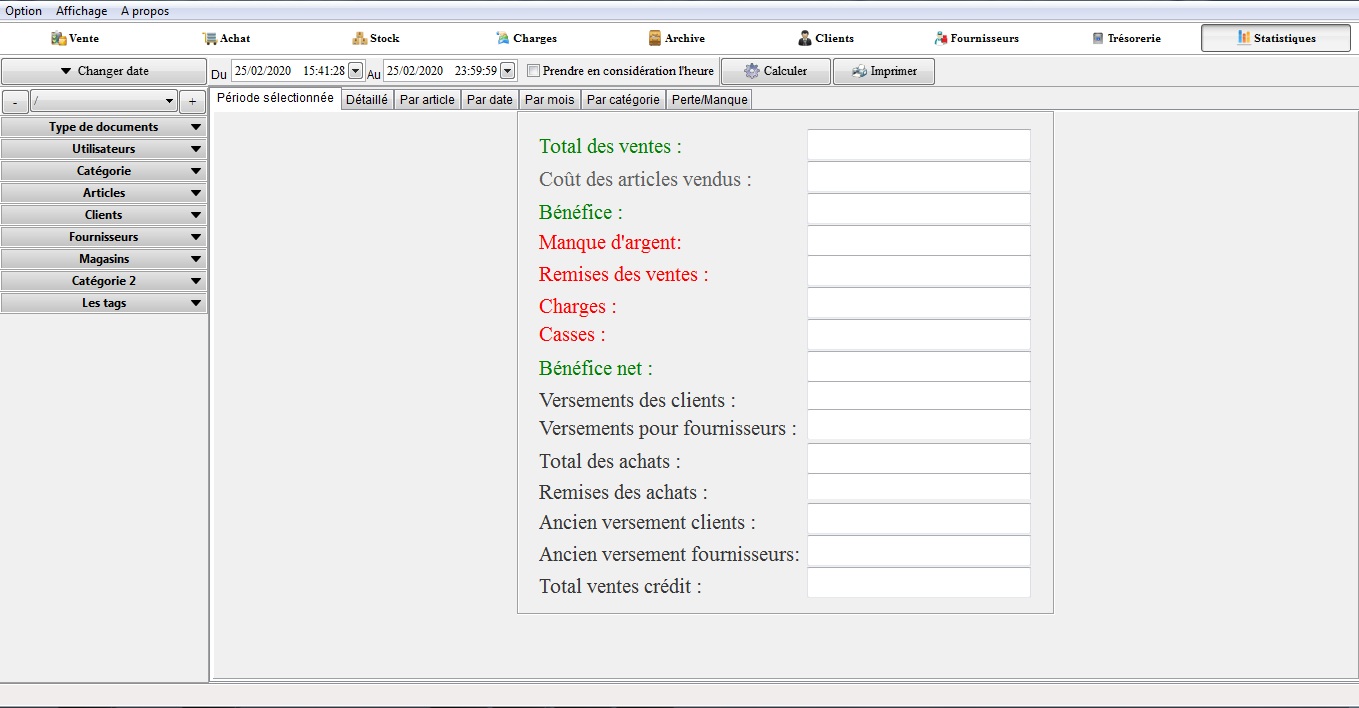Enable Prendre en considération l'heure checkbox

[x=534, y=71]
